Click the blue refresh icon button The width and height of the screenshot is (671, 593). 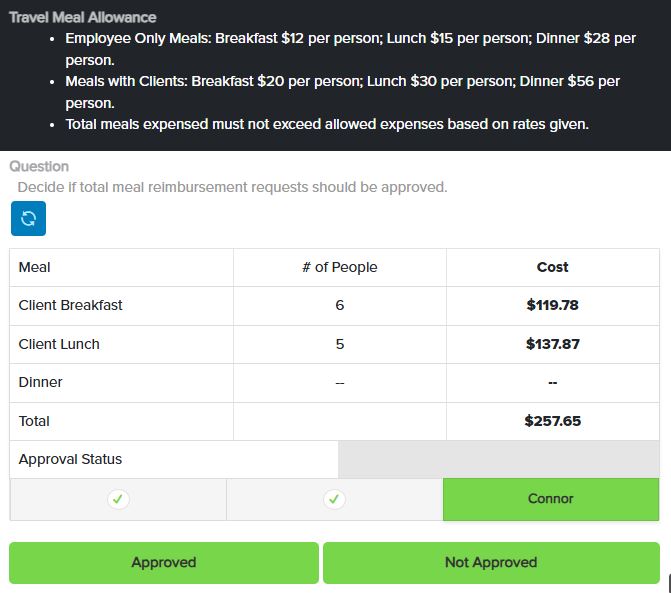28,219
